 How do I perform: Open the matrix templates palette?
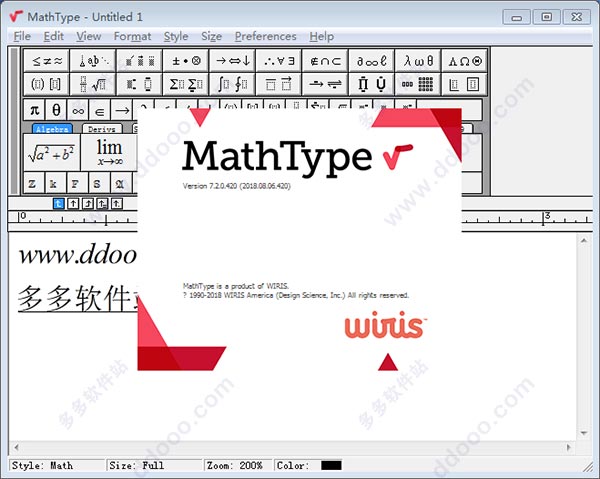(x=418, y=84)
